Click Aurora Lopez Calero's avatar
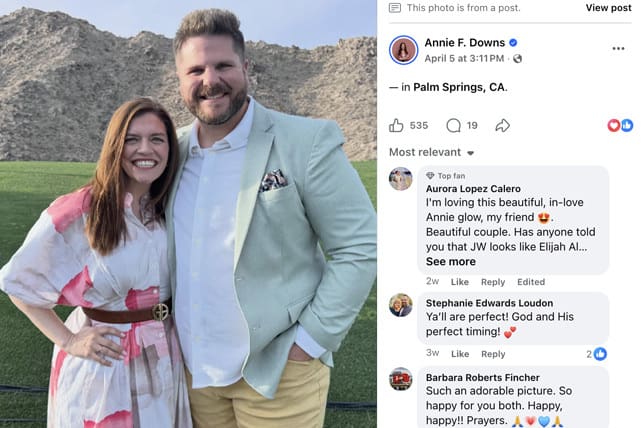642x428 pixels. coord(400,179)
